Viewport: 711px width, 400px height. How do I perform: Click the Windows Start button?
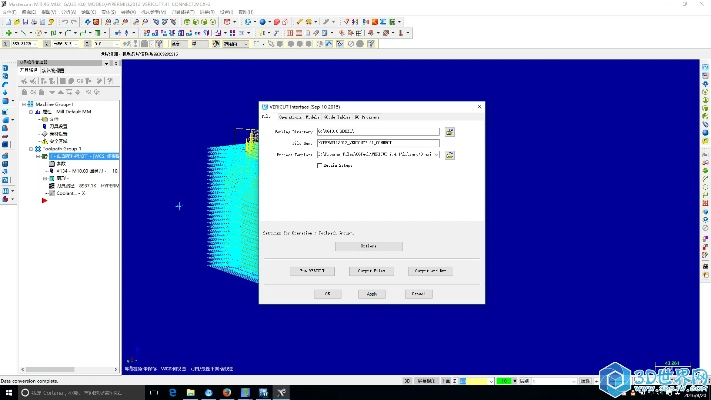click(x=7, y=393)
